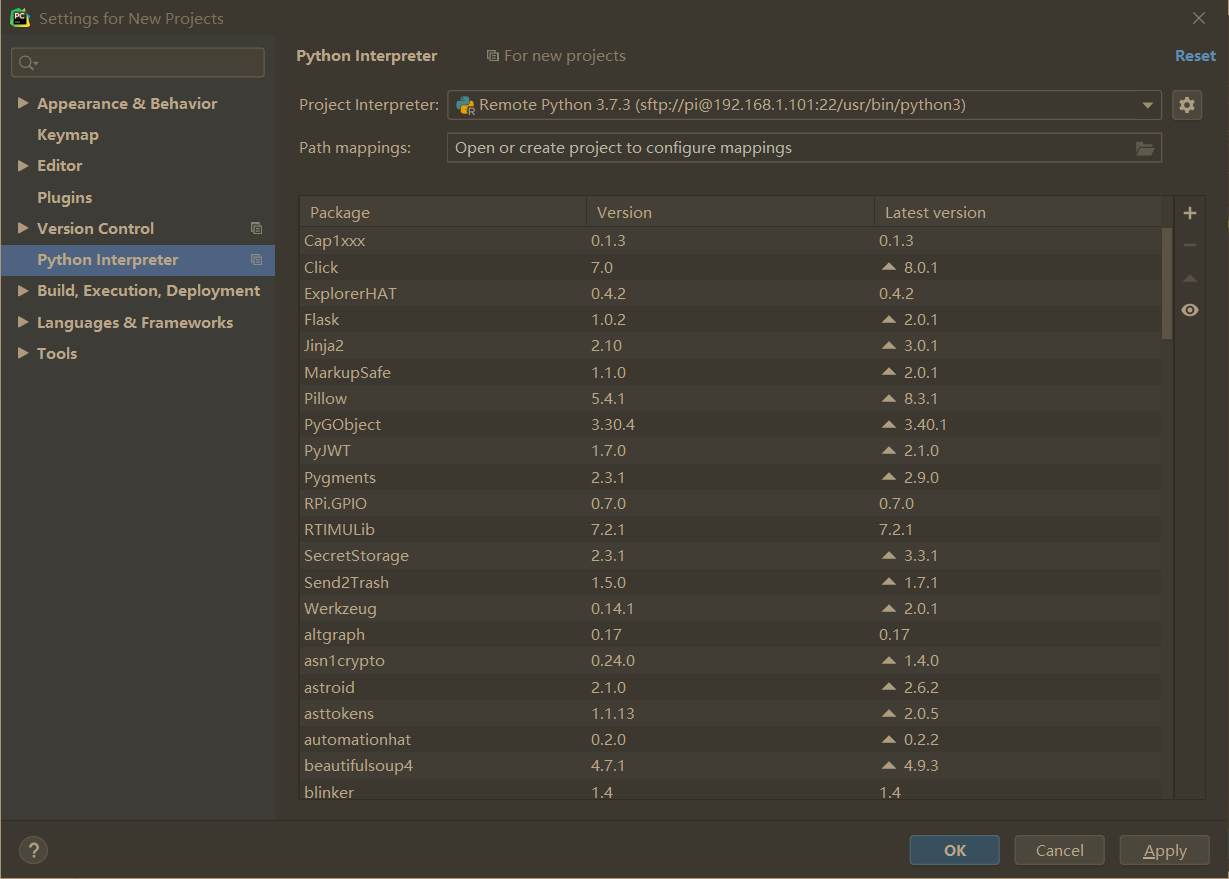Open interpreter settings with the gear icon
Viewport: 1229px width, 879px height.
[x=1187, y=104]
